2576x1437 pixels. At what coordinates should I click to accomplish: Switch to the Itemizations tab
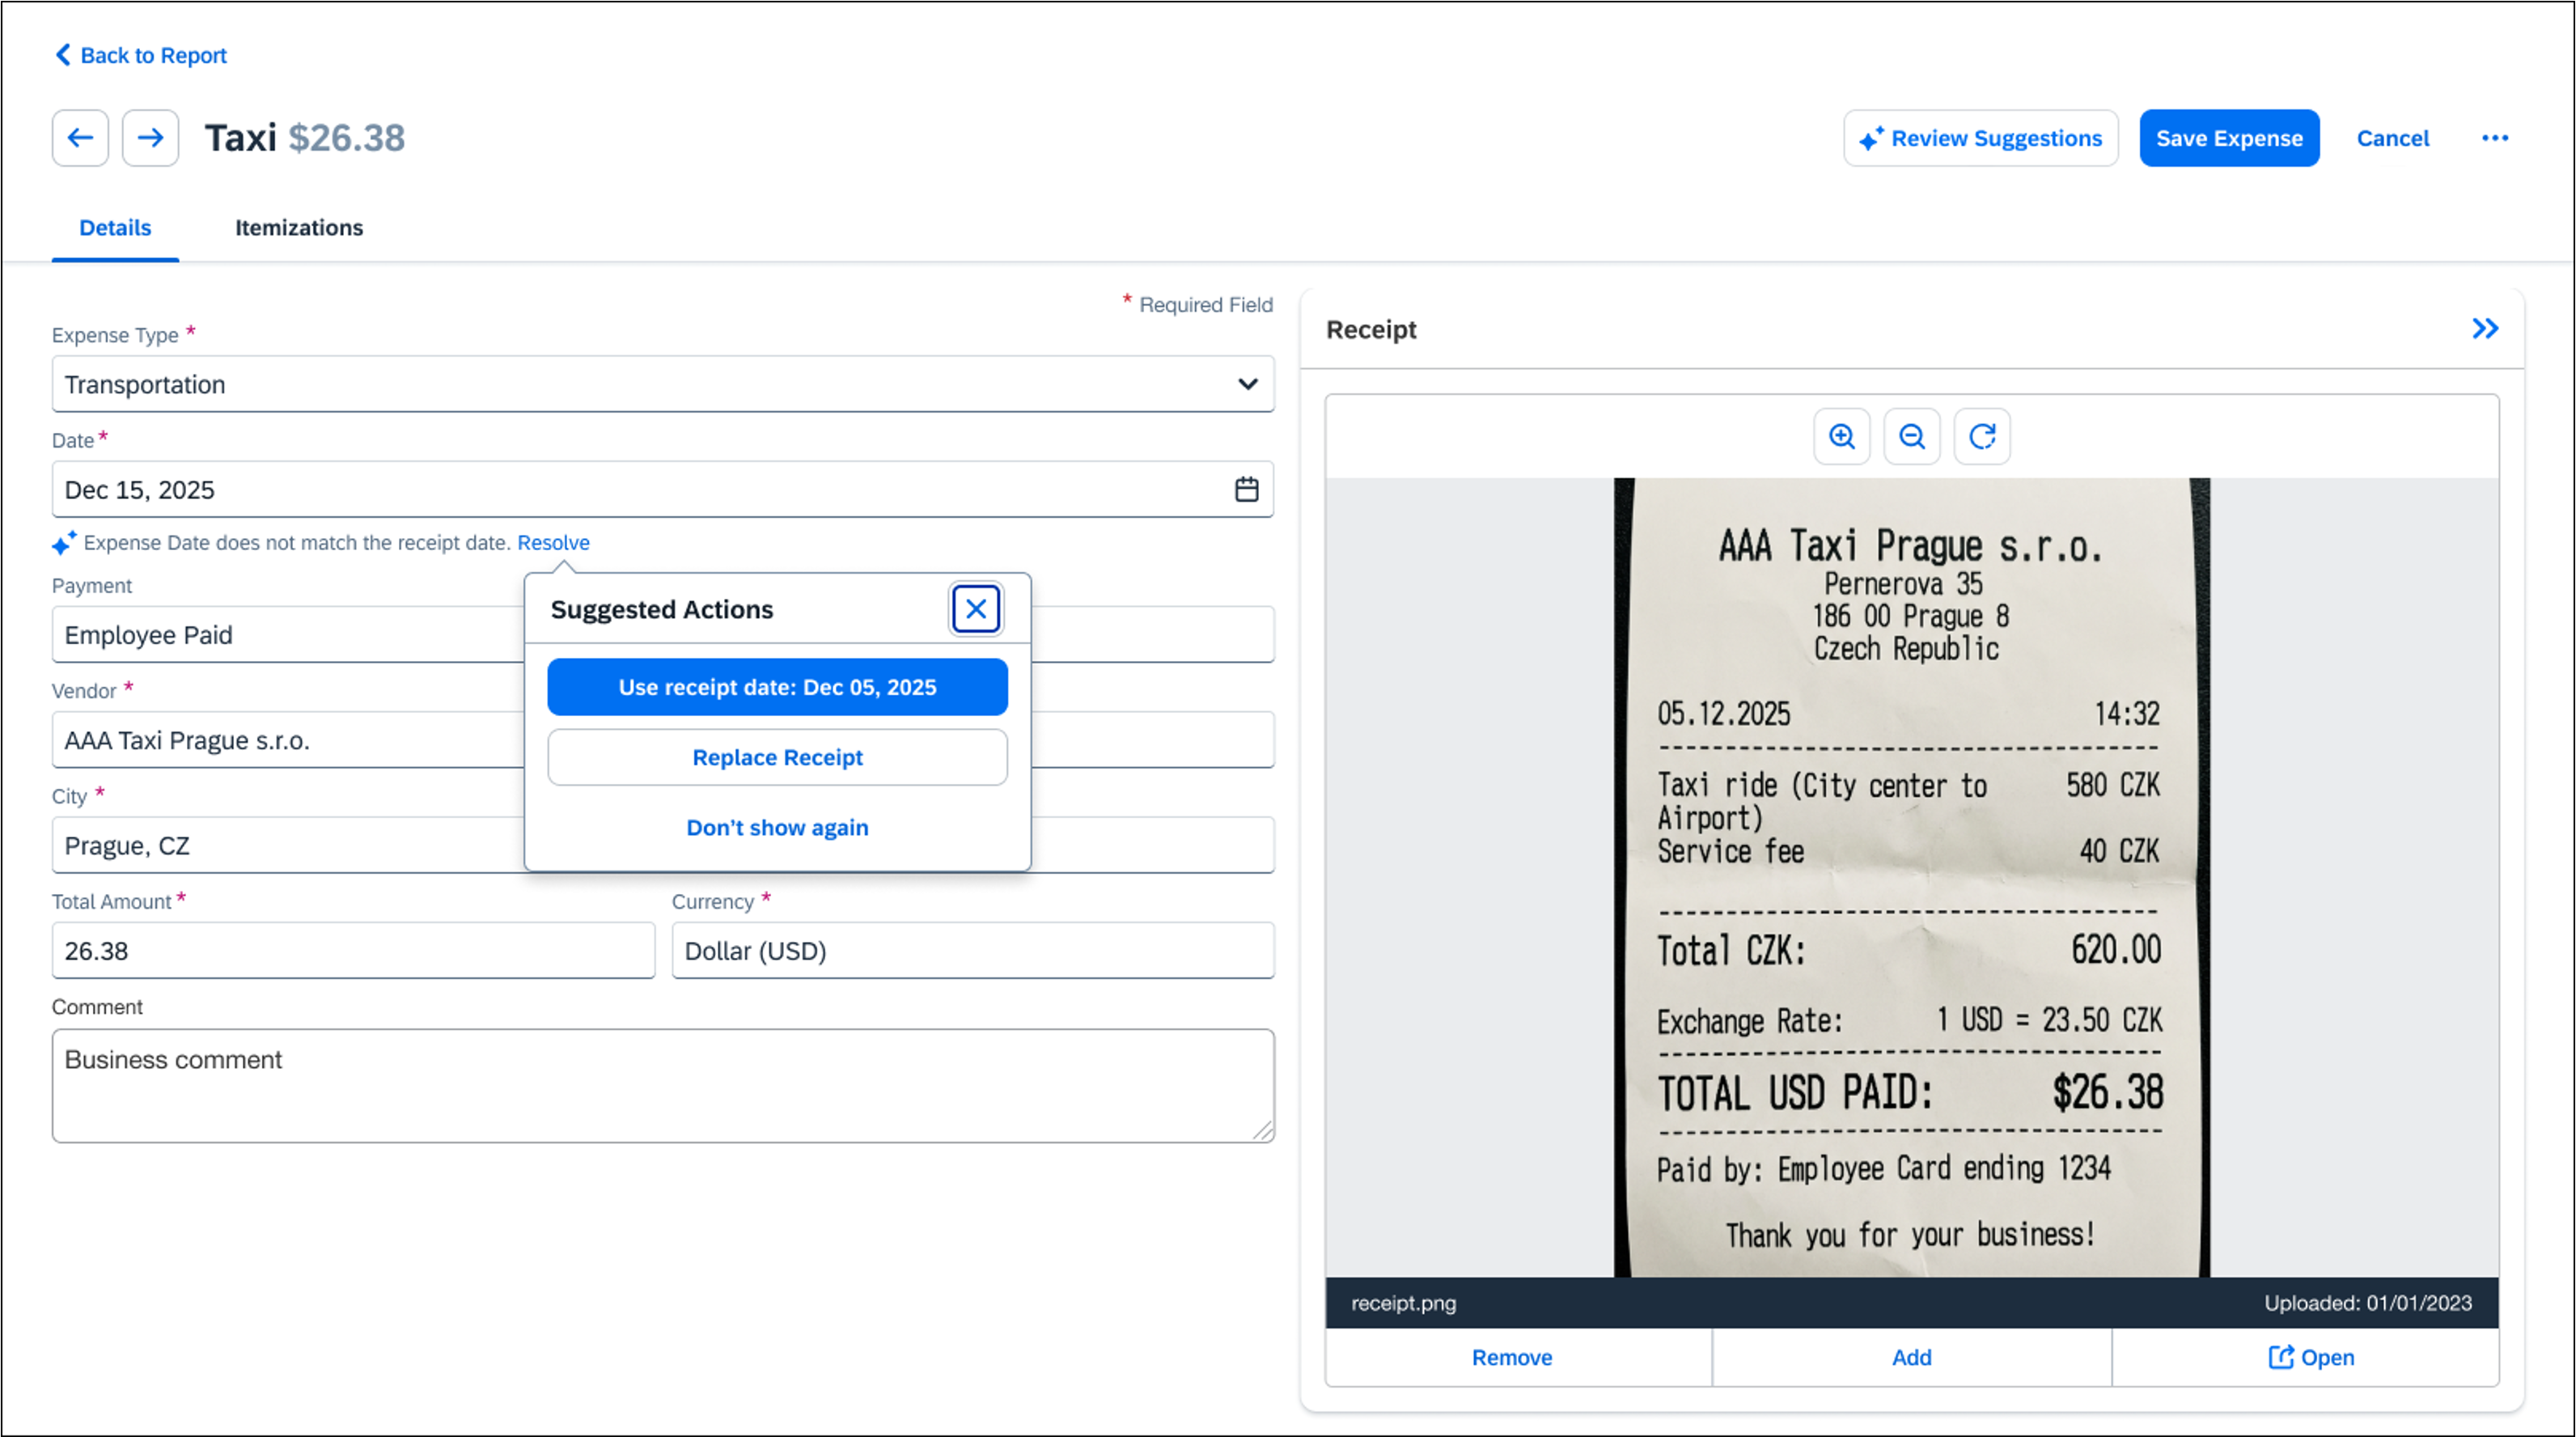pyautogui.click(x=298, y=228)
